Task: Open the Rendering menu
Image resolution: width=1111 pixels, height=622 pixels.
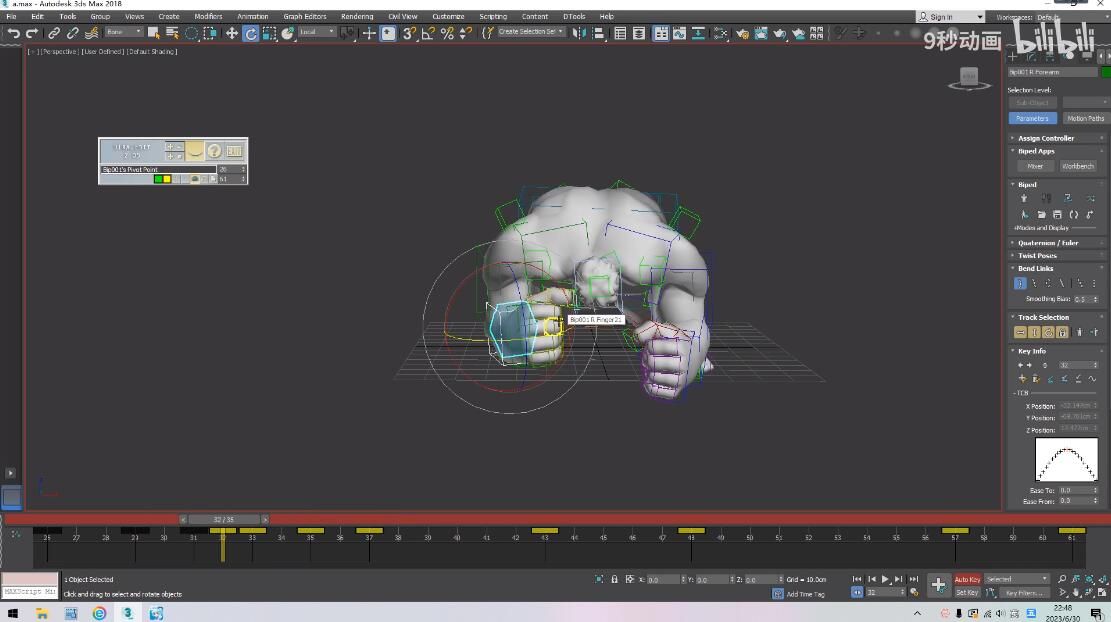Action: point(357,16)
